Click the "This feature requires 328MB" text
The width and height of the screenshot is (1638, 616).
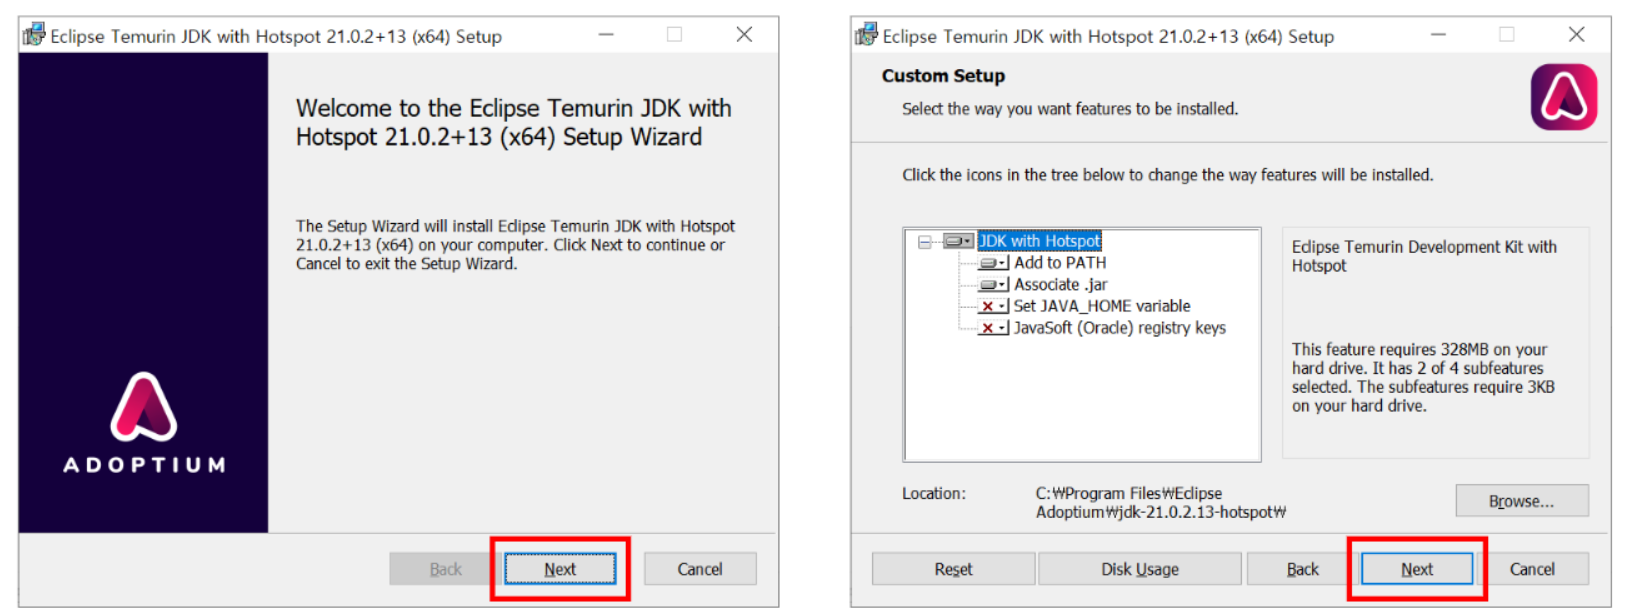click(1423, 378)
